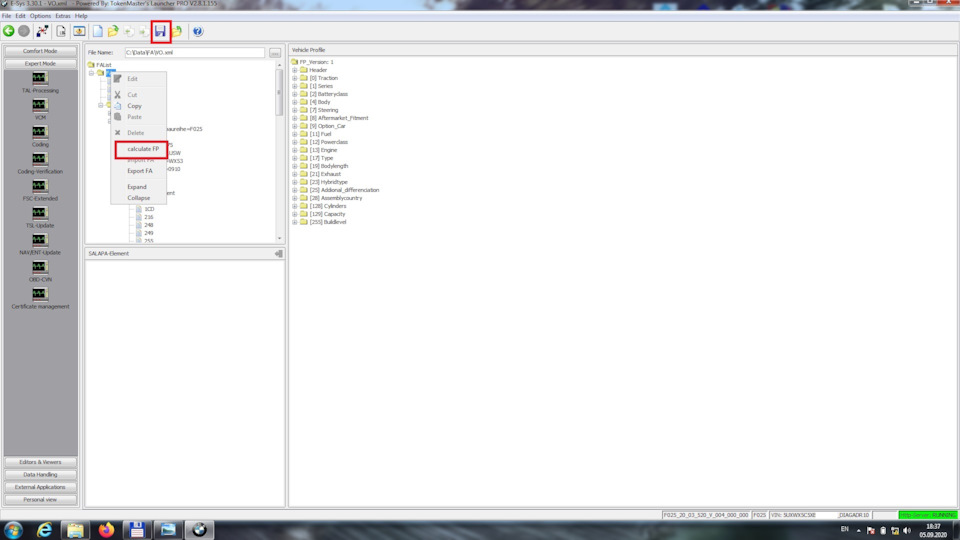Open Windows Explorer folder from taskbar
Image resolution: width=960 pixels, height=540 pixels.
tap(75, 530)
